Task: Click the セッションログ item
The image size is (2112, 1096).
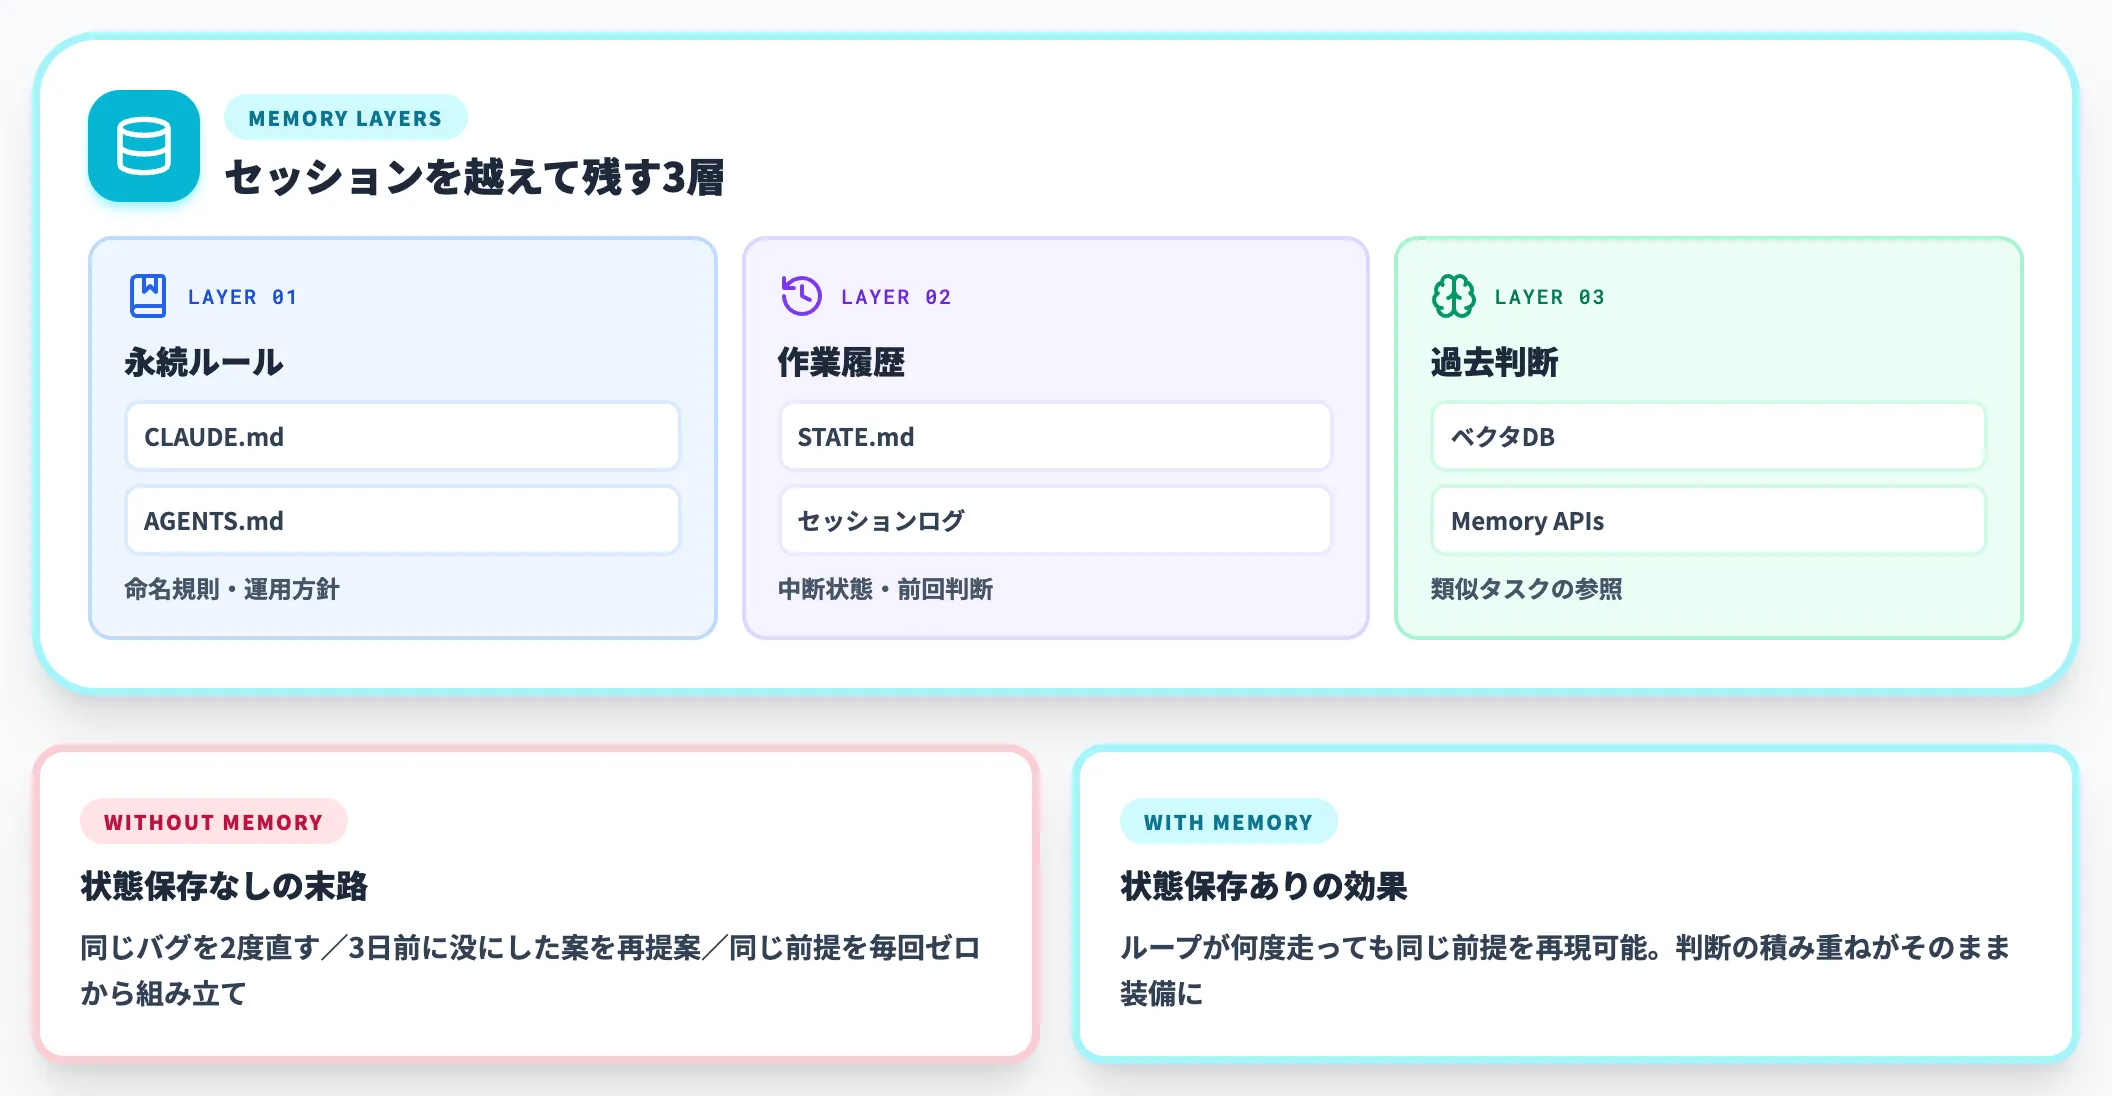Action: 1056,521
